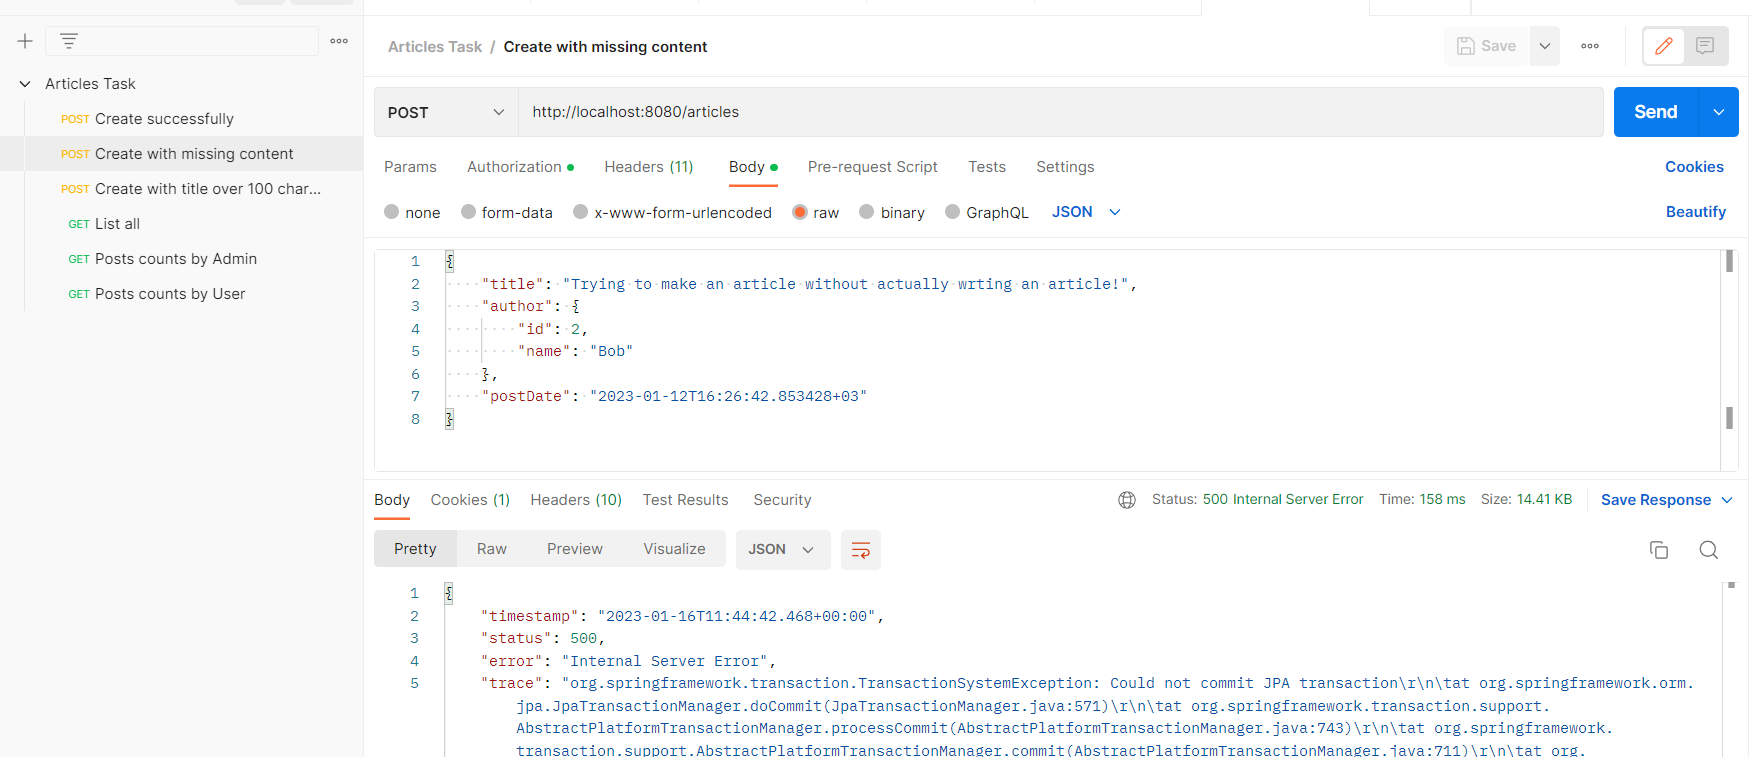Switch response view to Raw
1751x757 pixels.
pyautogui.click(x=492, y=549)
